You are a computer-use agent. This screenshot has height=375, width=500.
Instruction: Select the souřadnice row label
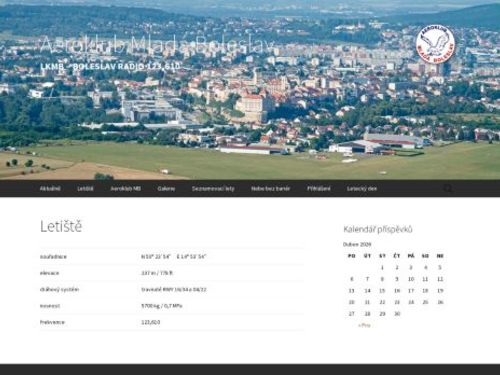[x=53, y=257]
